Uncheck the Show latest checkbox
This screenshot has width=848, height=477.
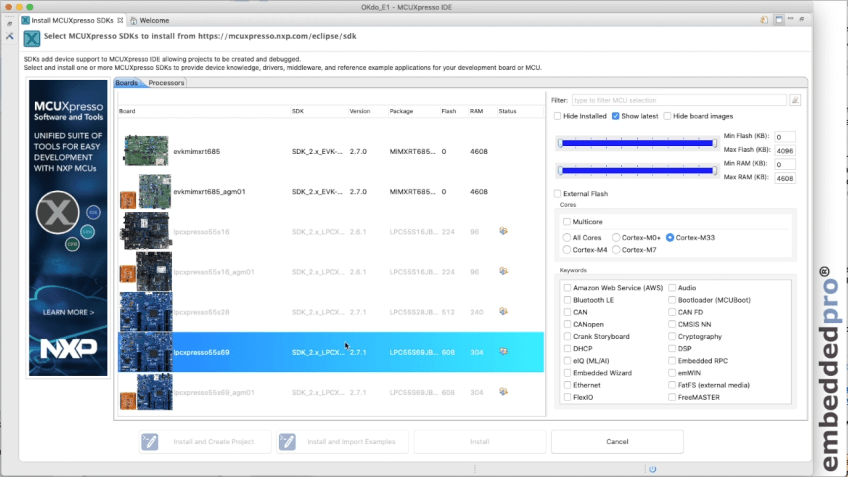click(616, 117)
